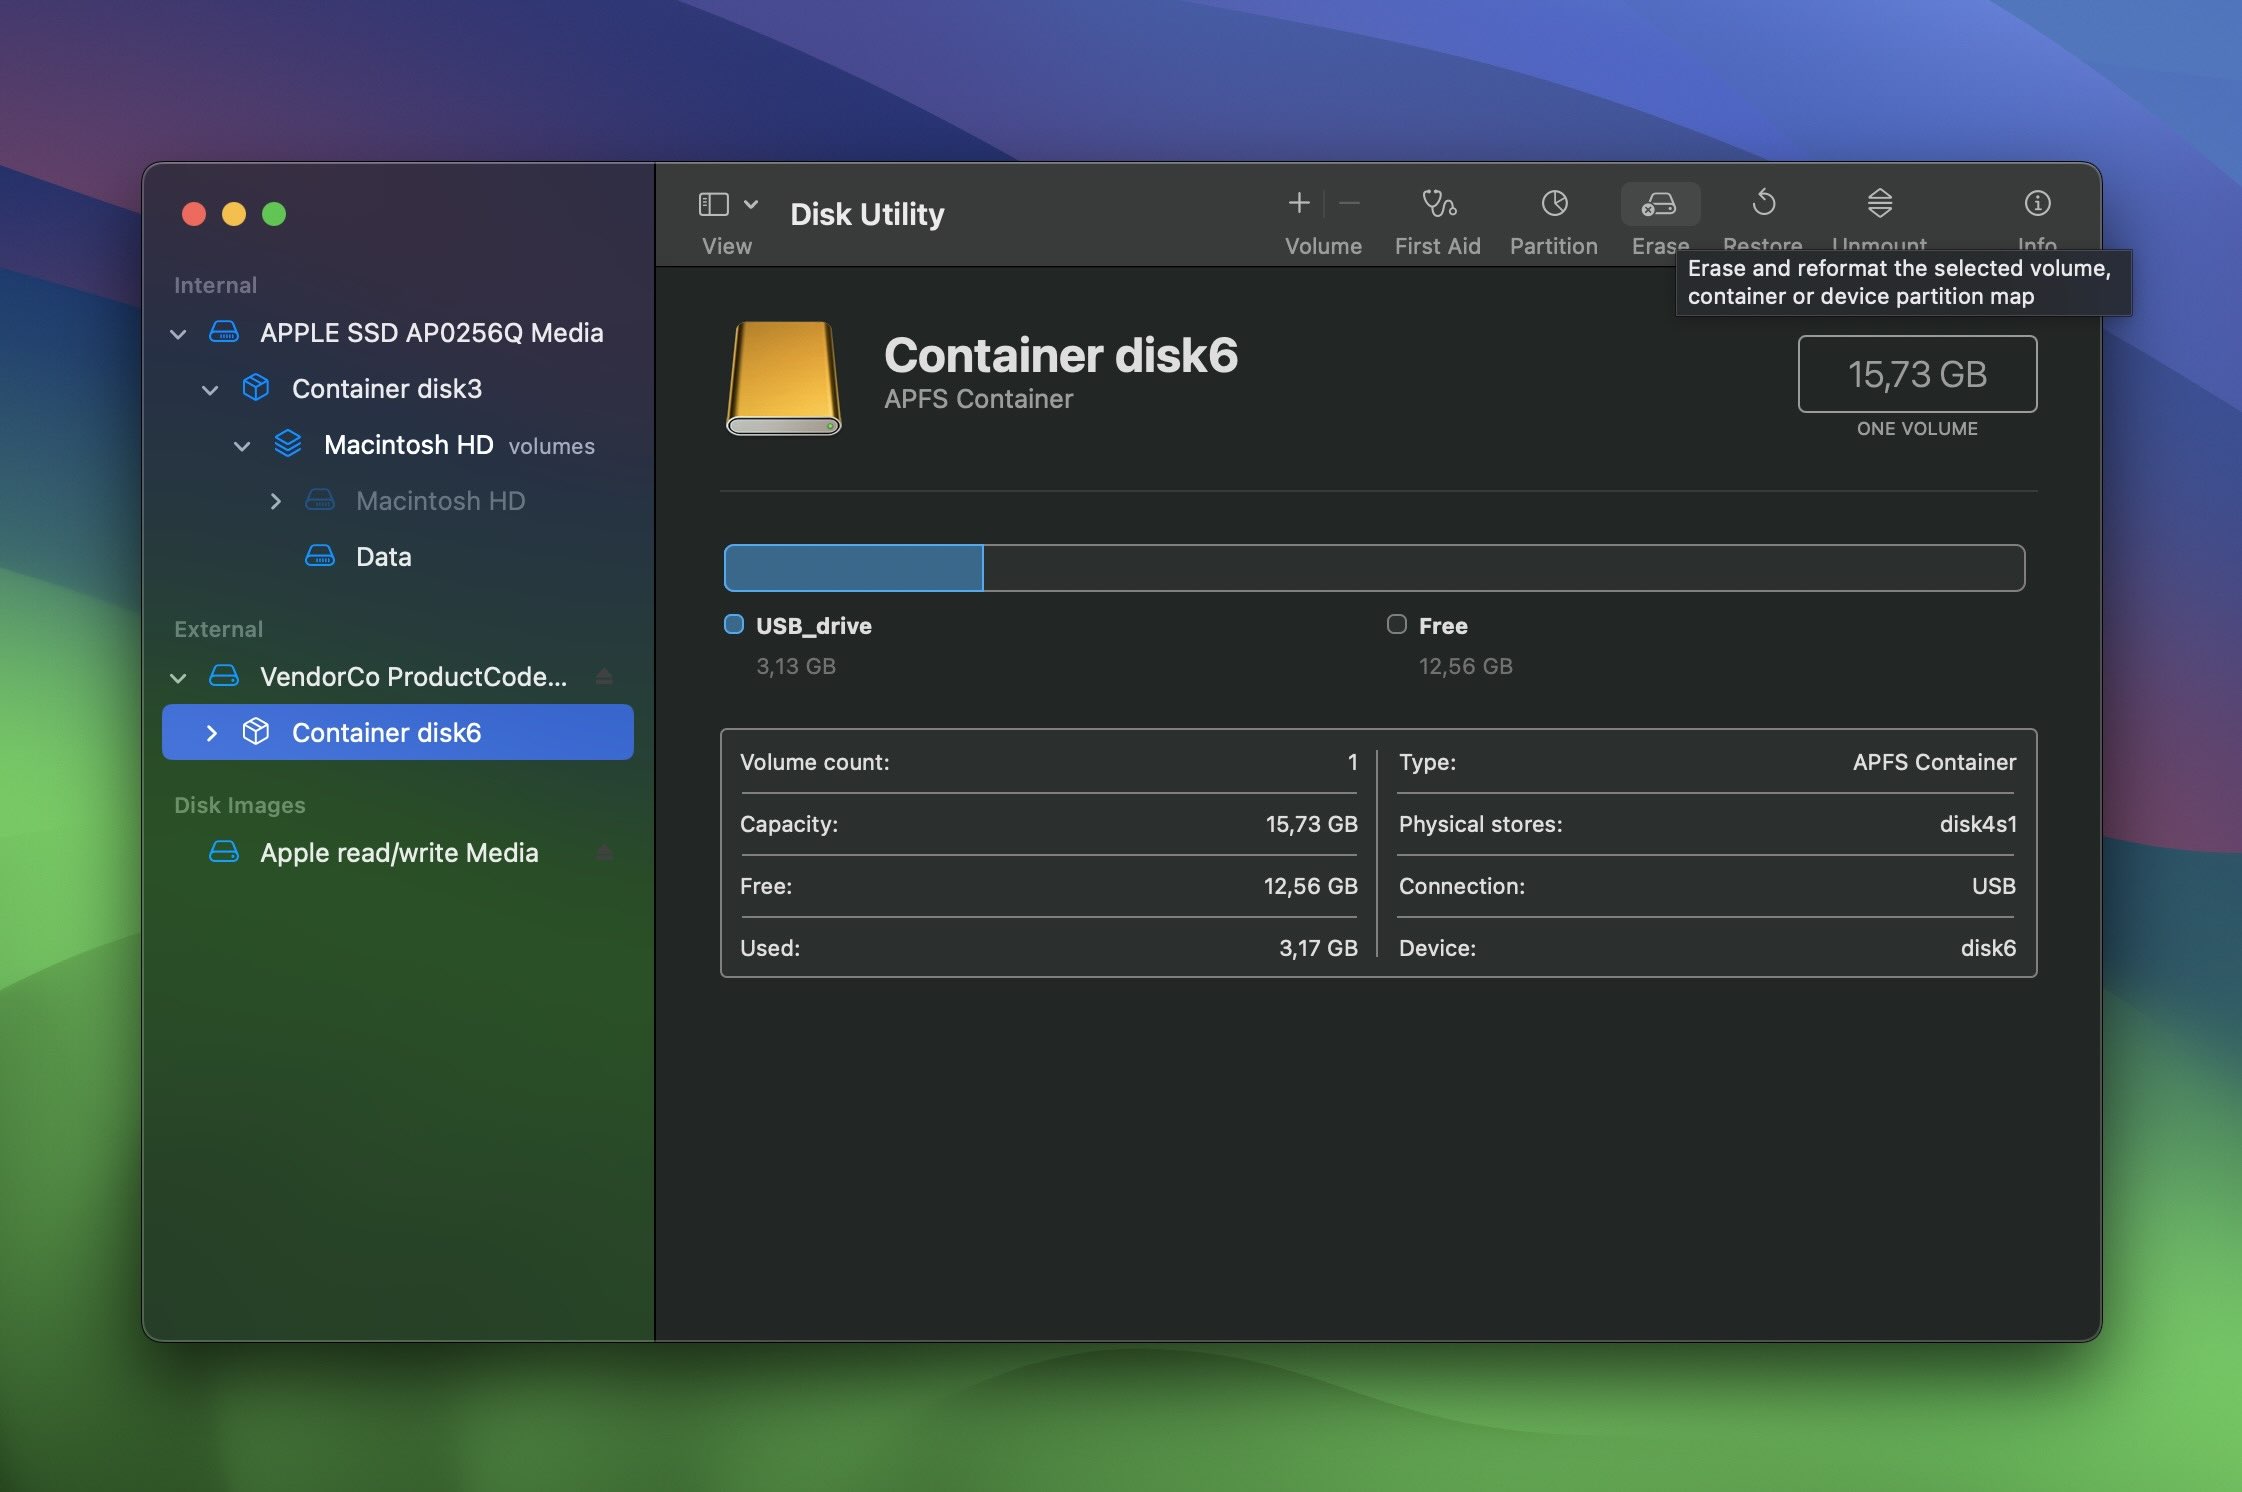2242x1492 pixels.
Task: Select VendorCo ProductCode external disk
Action: tap(398, 677)
